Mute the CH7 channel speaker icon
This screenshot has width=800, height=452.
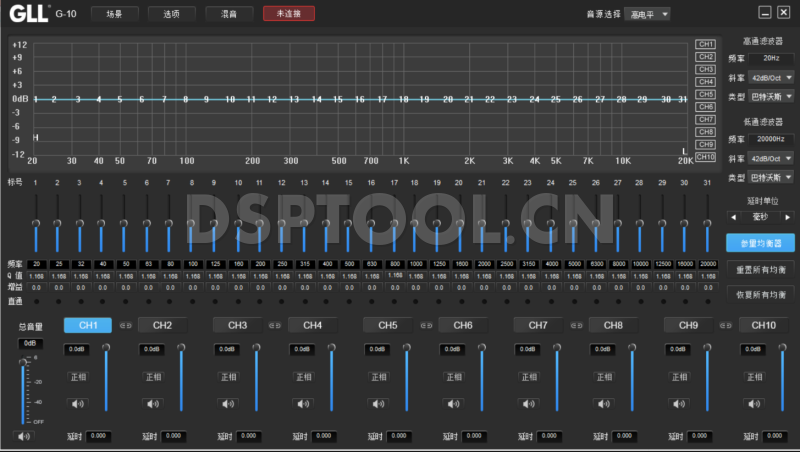[527, 403]
